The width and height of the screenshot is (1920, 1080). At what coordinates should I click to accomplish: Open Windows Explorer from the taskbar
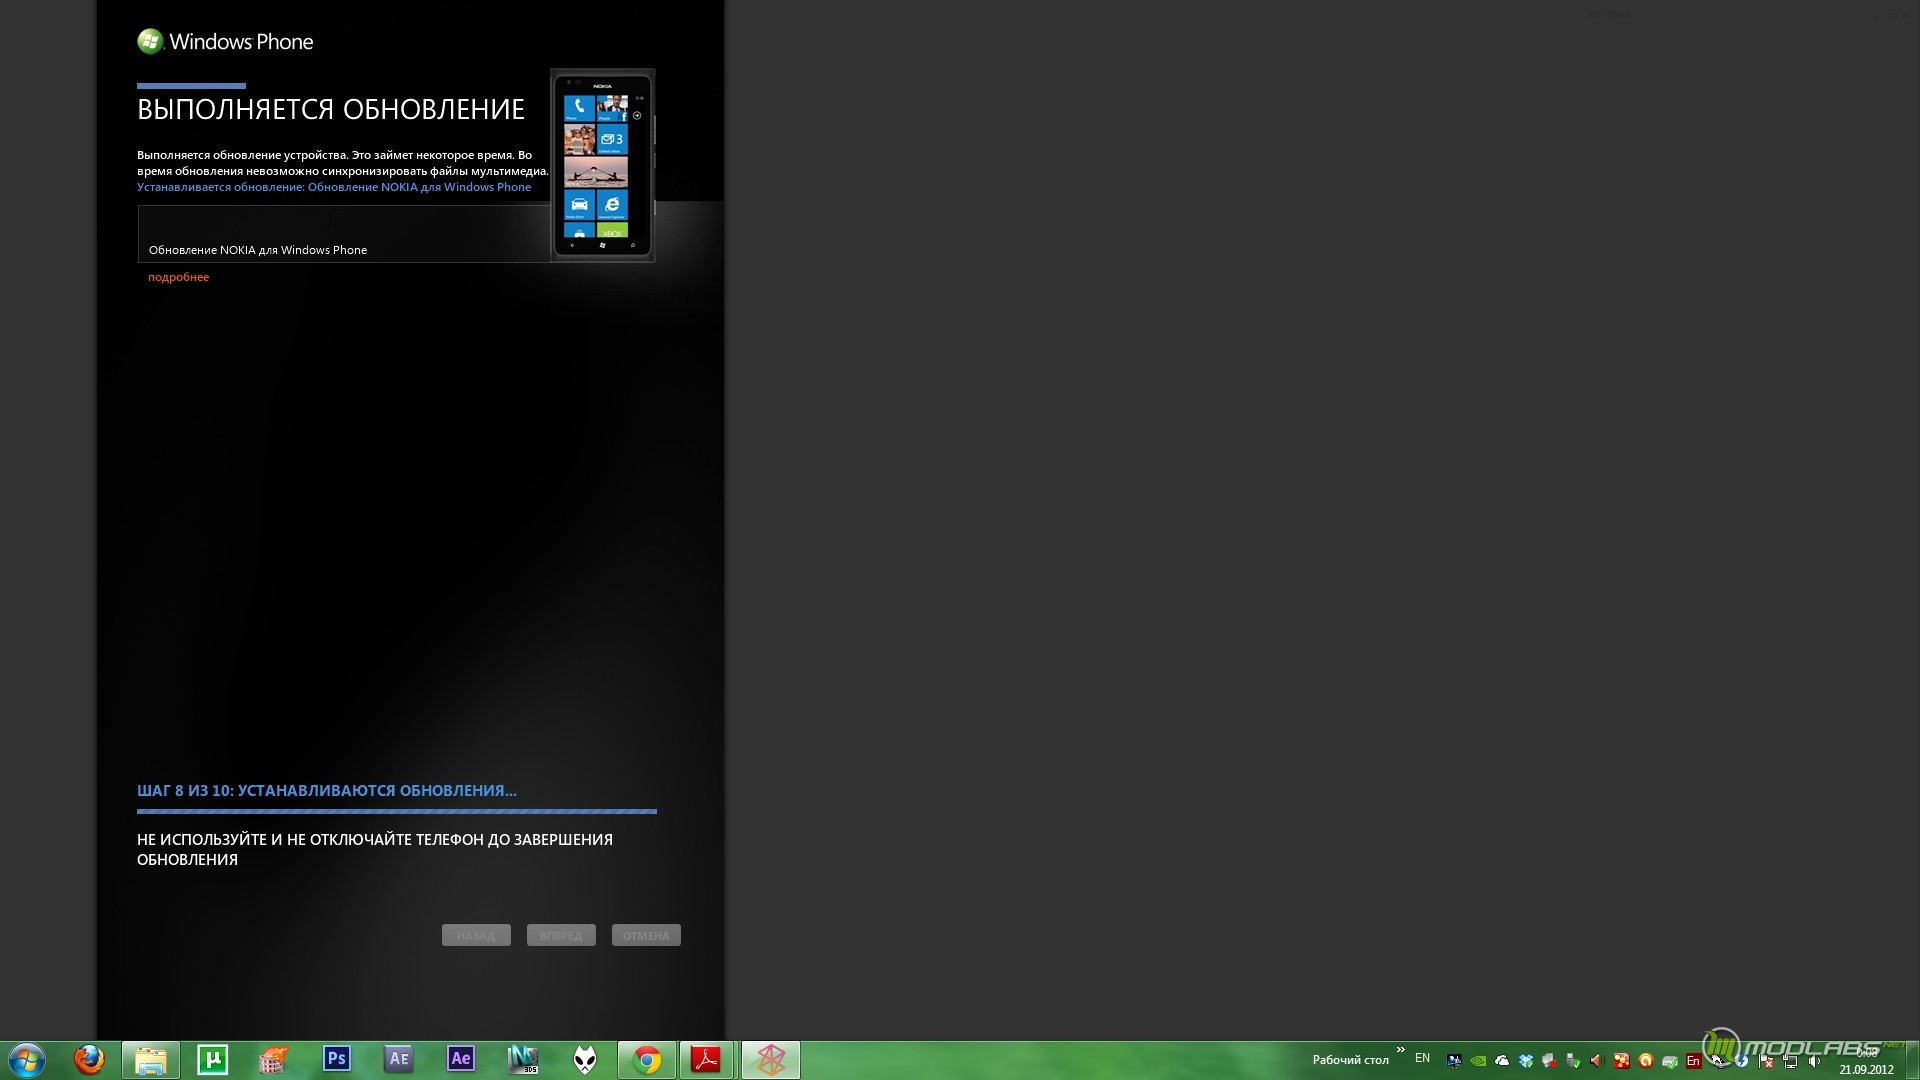(x=150, y=1060)
